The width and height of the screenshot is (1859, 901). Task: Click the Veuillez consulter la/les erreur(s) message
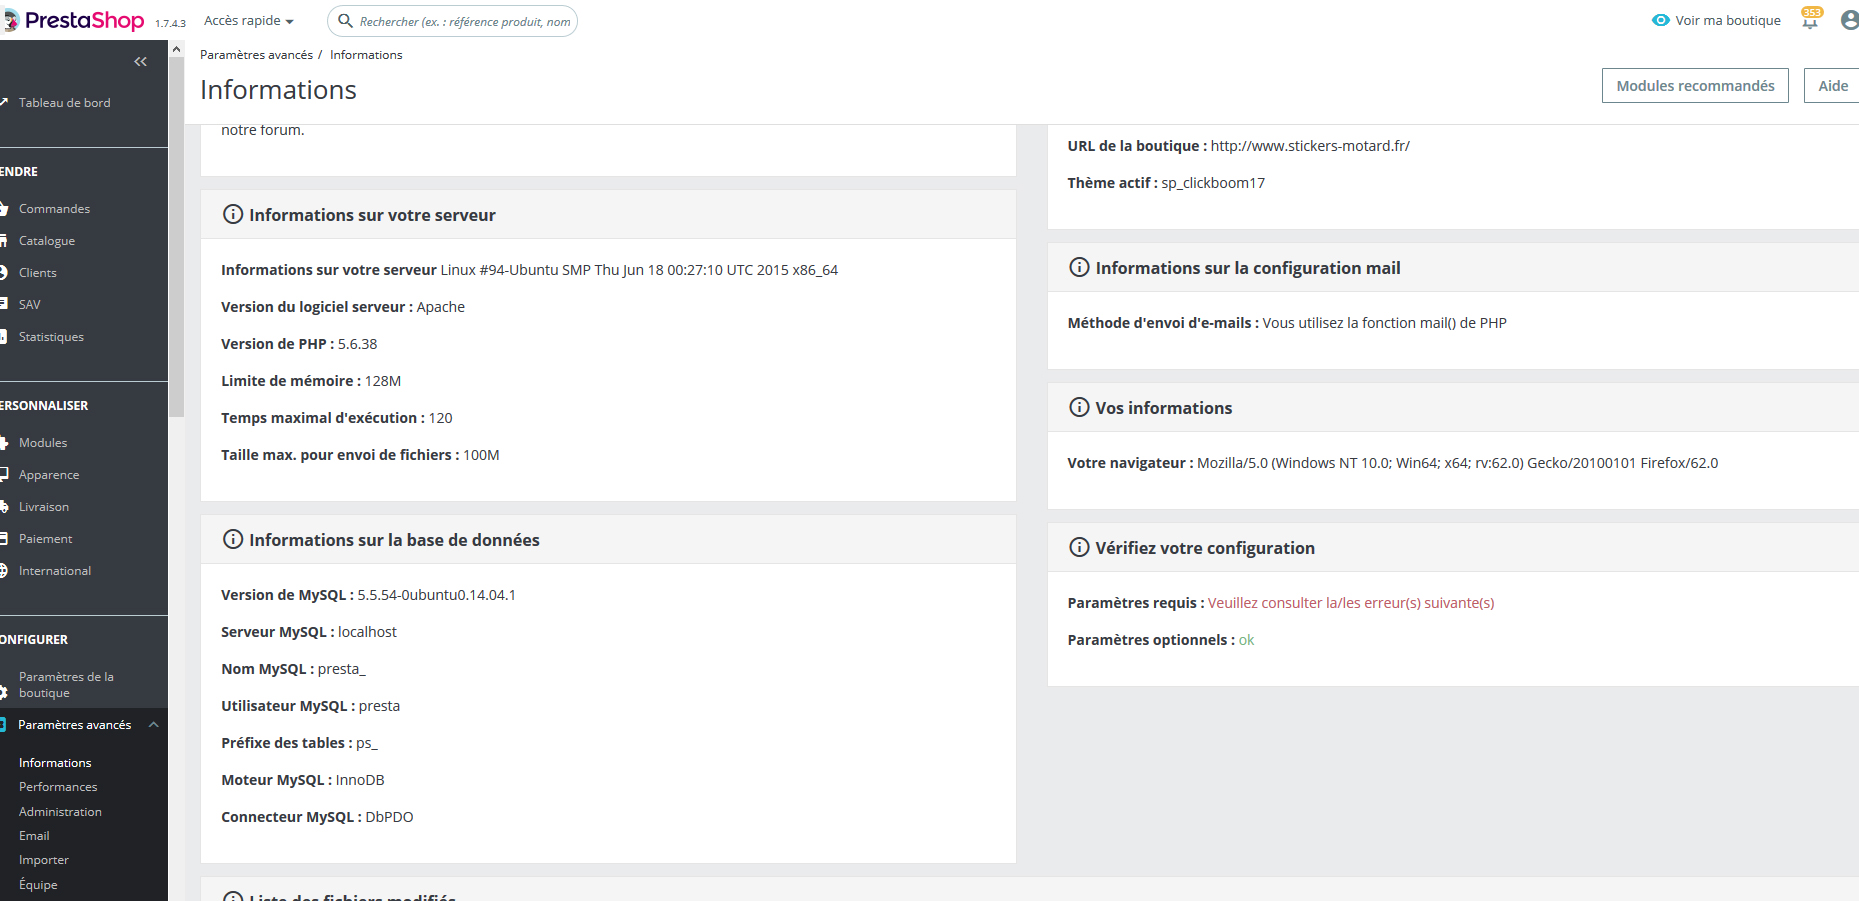pyautogui.click(x=1351, y=603)
